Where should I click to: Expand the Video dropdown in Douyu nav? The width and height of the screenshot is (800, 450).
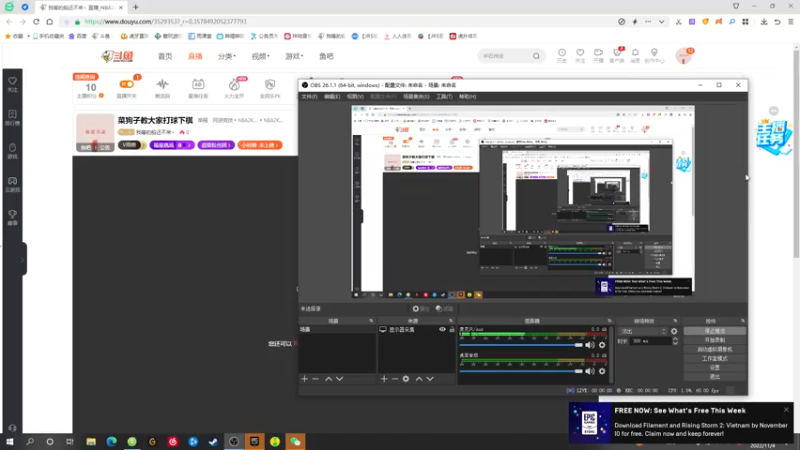pyautogui.click(x=260, y=56)
